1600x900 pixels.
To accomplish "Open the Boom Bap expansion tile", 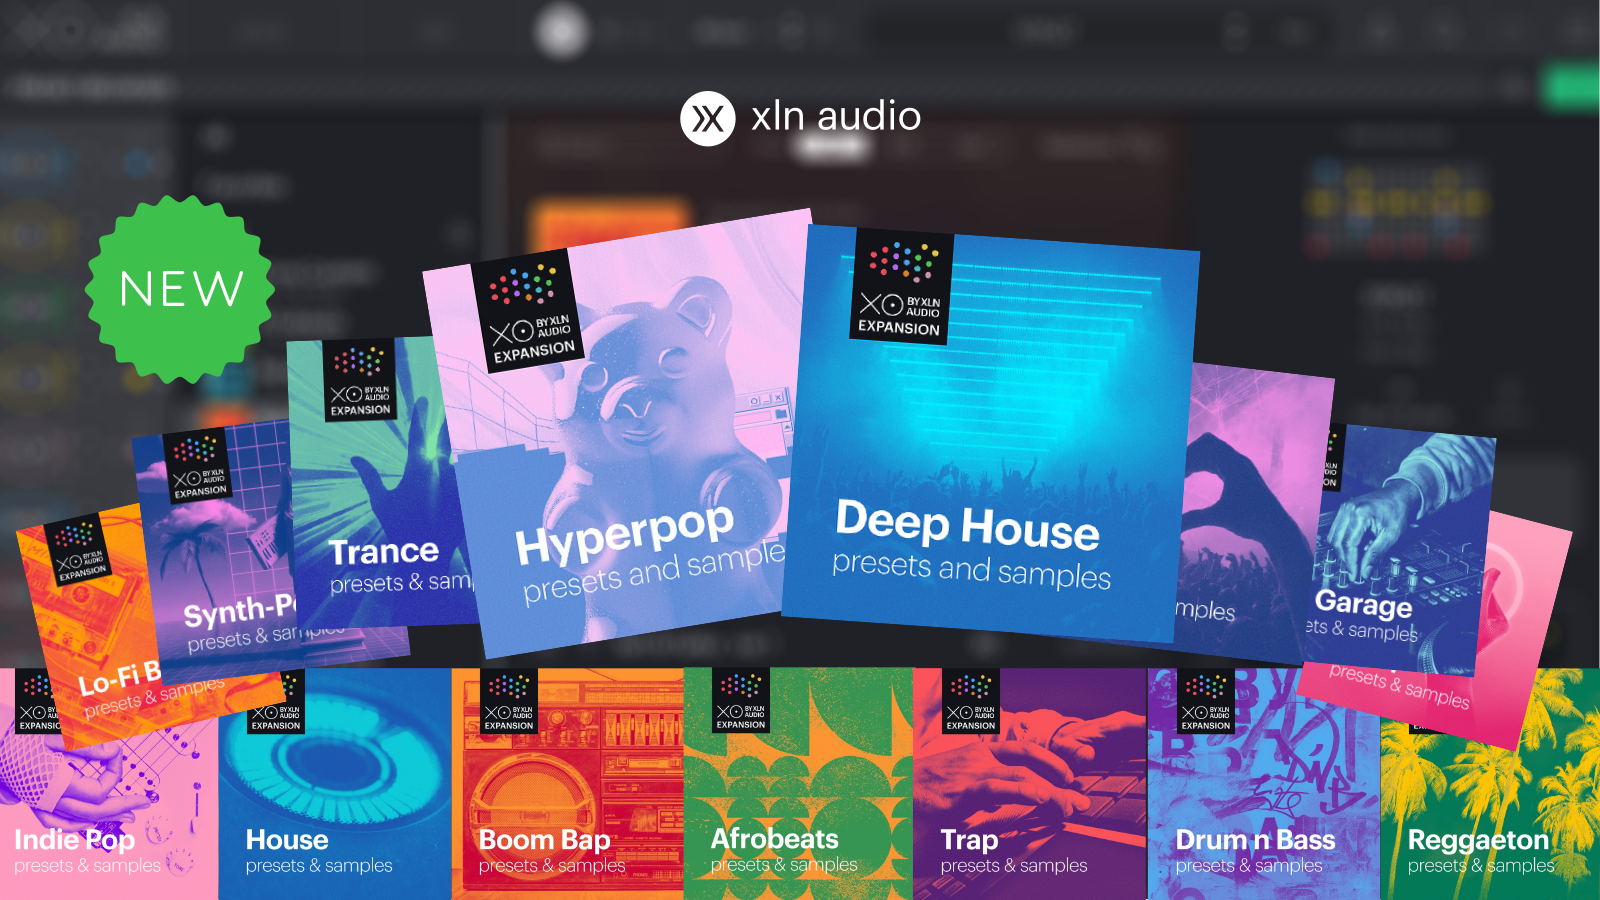I will point(568,785).
